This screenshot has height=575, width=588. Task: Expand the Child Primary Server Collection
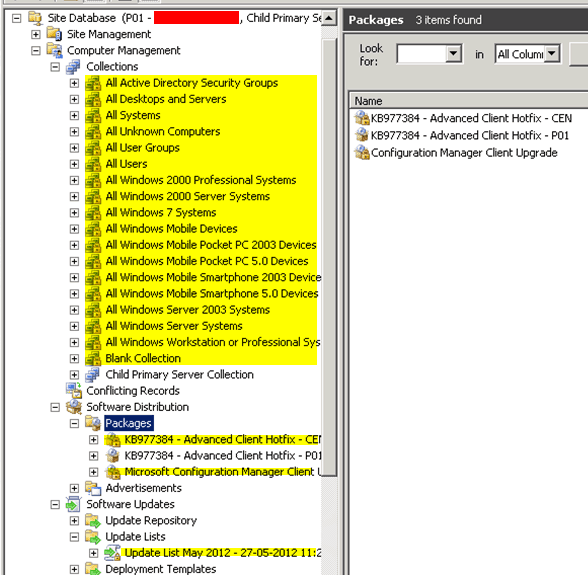click(x=74, y=375)
